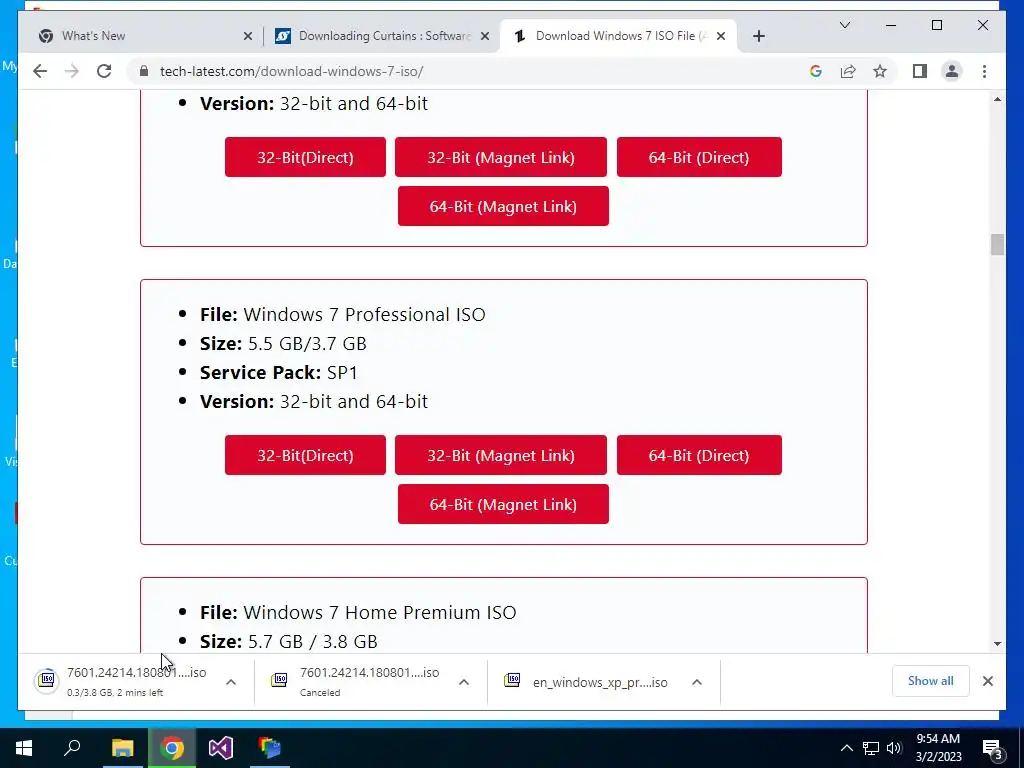Click the address bar URL

[291, 71]
